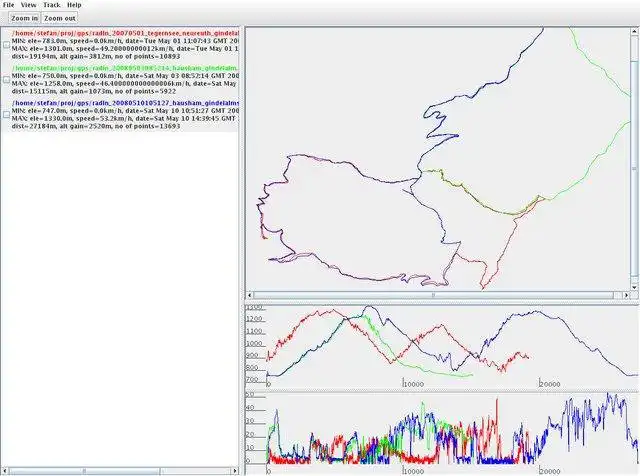Select the red tegernsee_neureuth track path
Screen dimensions: 640x476
coord(126,33)
